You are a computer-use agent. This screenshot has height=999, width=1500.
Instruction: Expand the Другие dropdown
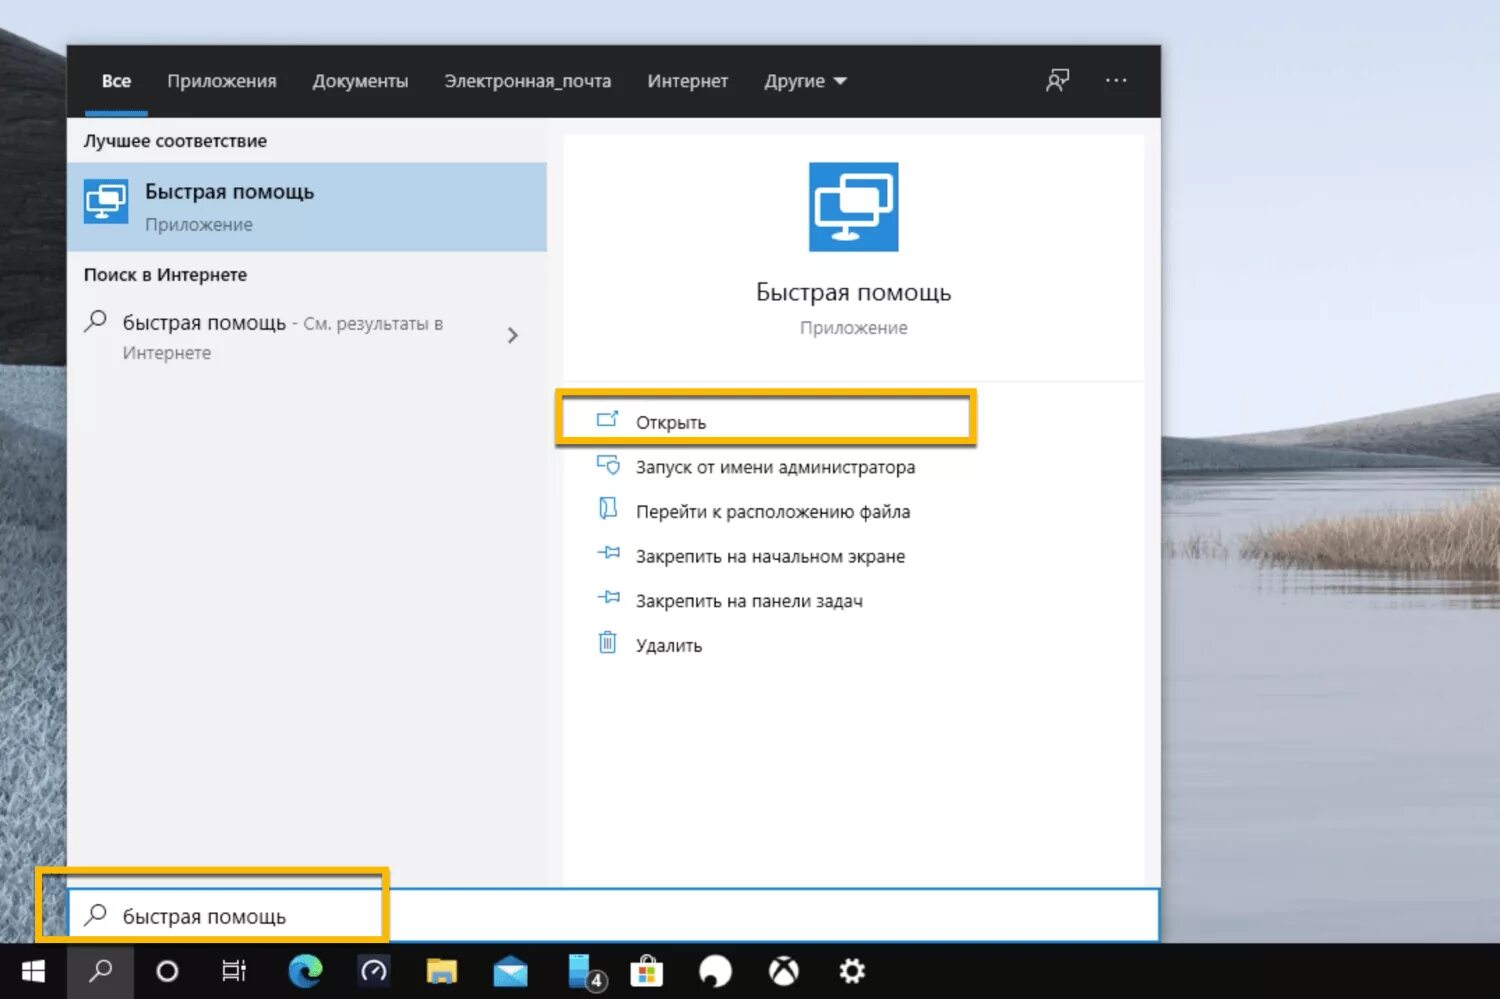(805, 81)
